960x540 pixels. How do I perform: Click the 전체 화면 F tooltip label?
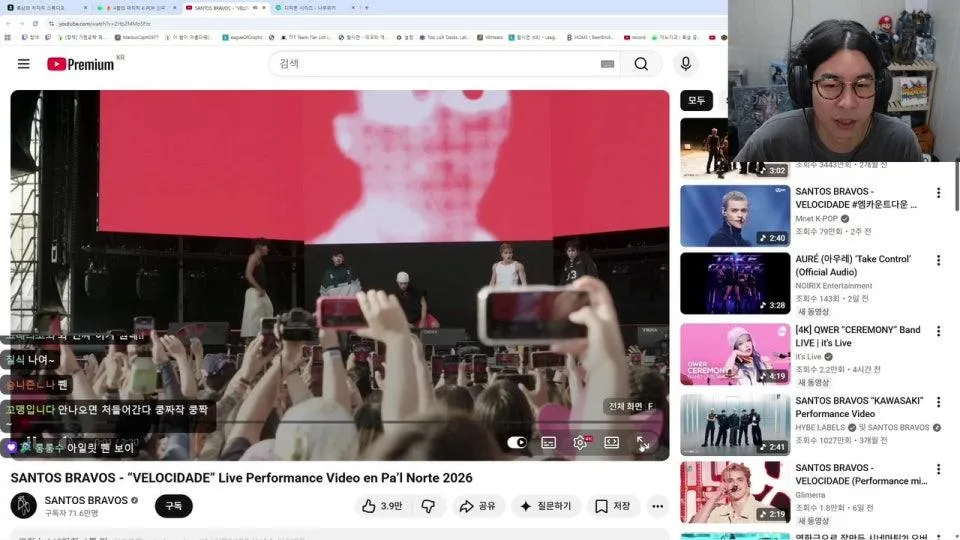click(631, 407)
